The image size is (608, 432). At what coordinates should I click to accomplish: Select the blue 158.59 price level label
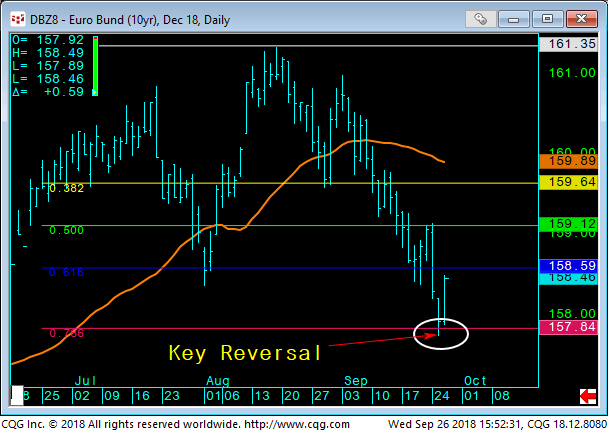567,265
